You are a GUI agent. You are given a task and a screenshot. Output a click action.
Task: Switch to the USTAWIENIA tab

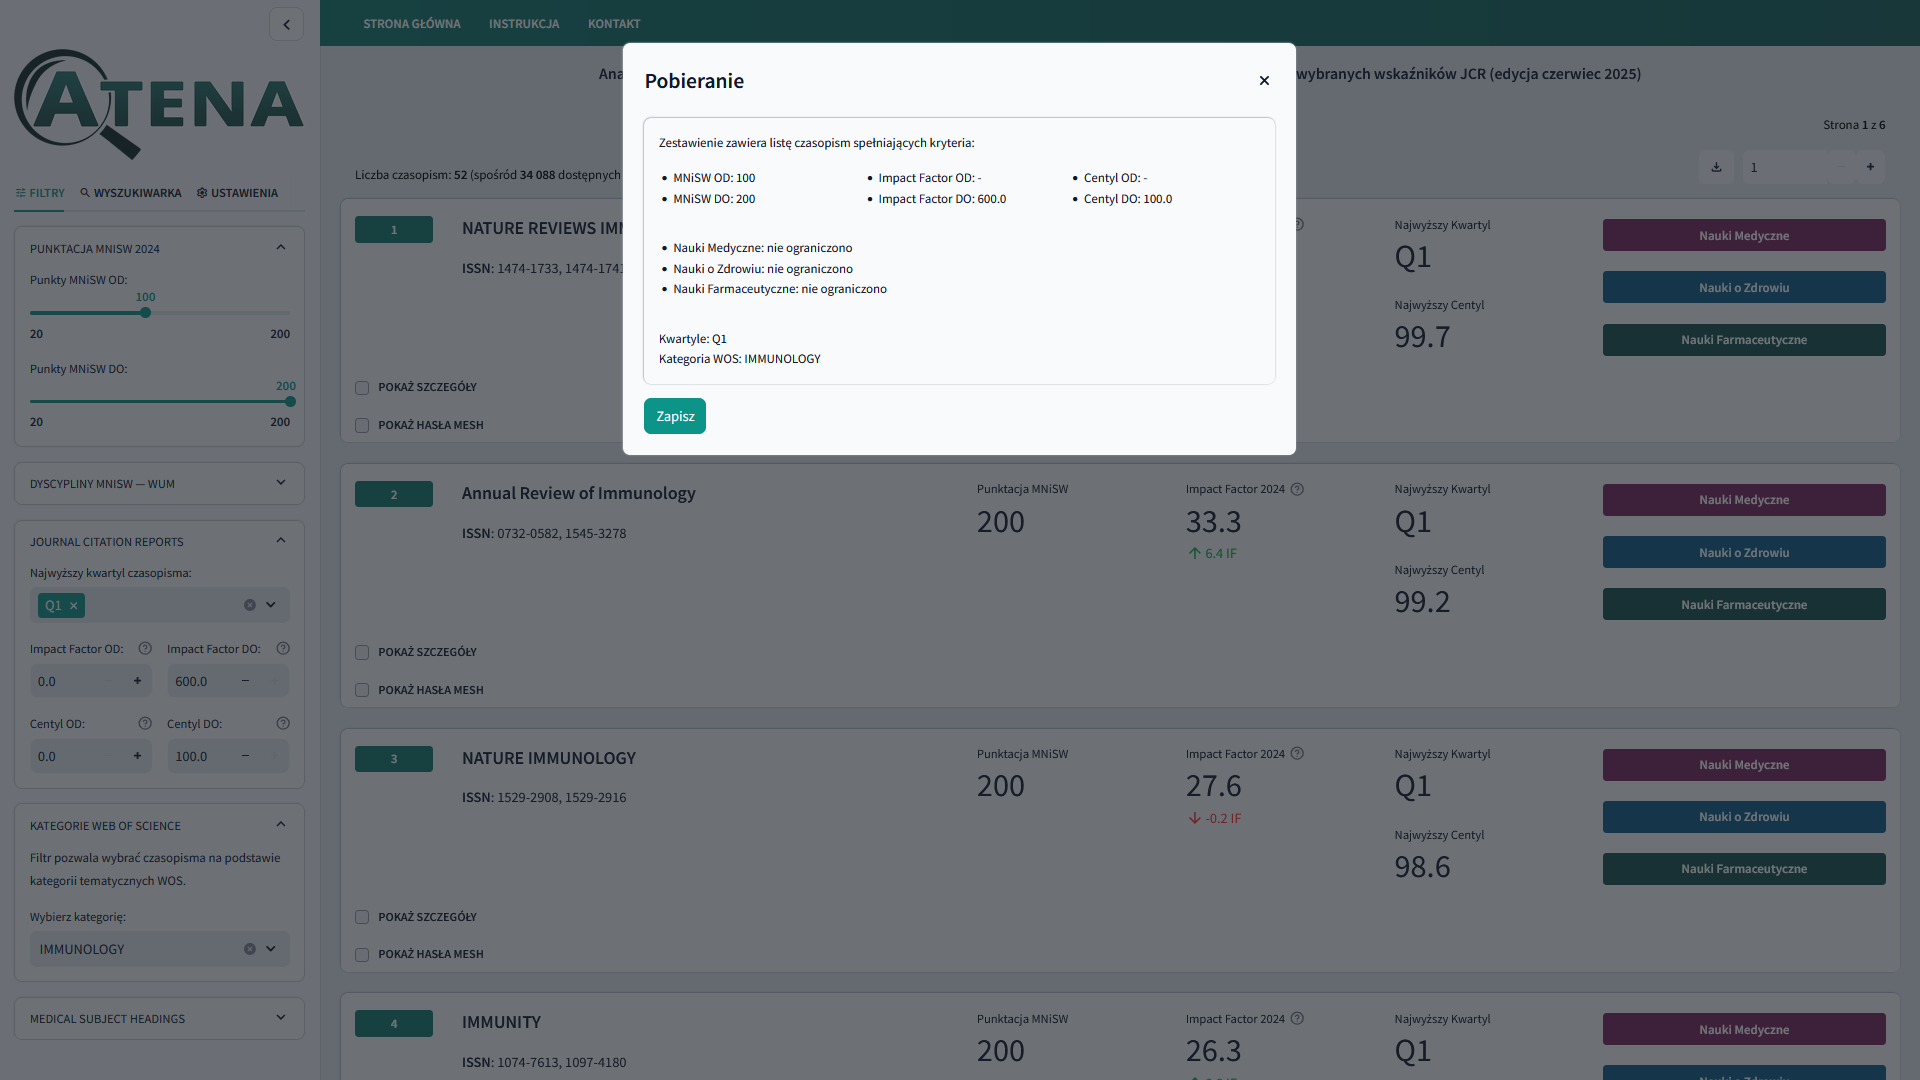pos(237,193)
